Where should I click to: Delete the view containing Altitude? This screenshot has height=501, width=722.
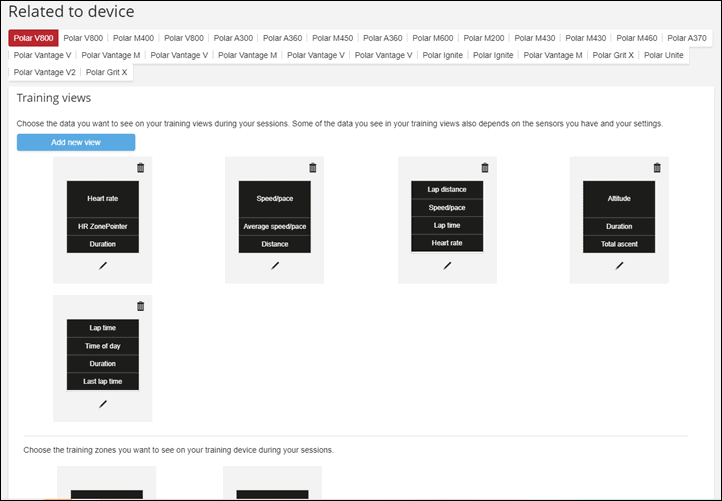click(657, 168)
